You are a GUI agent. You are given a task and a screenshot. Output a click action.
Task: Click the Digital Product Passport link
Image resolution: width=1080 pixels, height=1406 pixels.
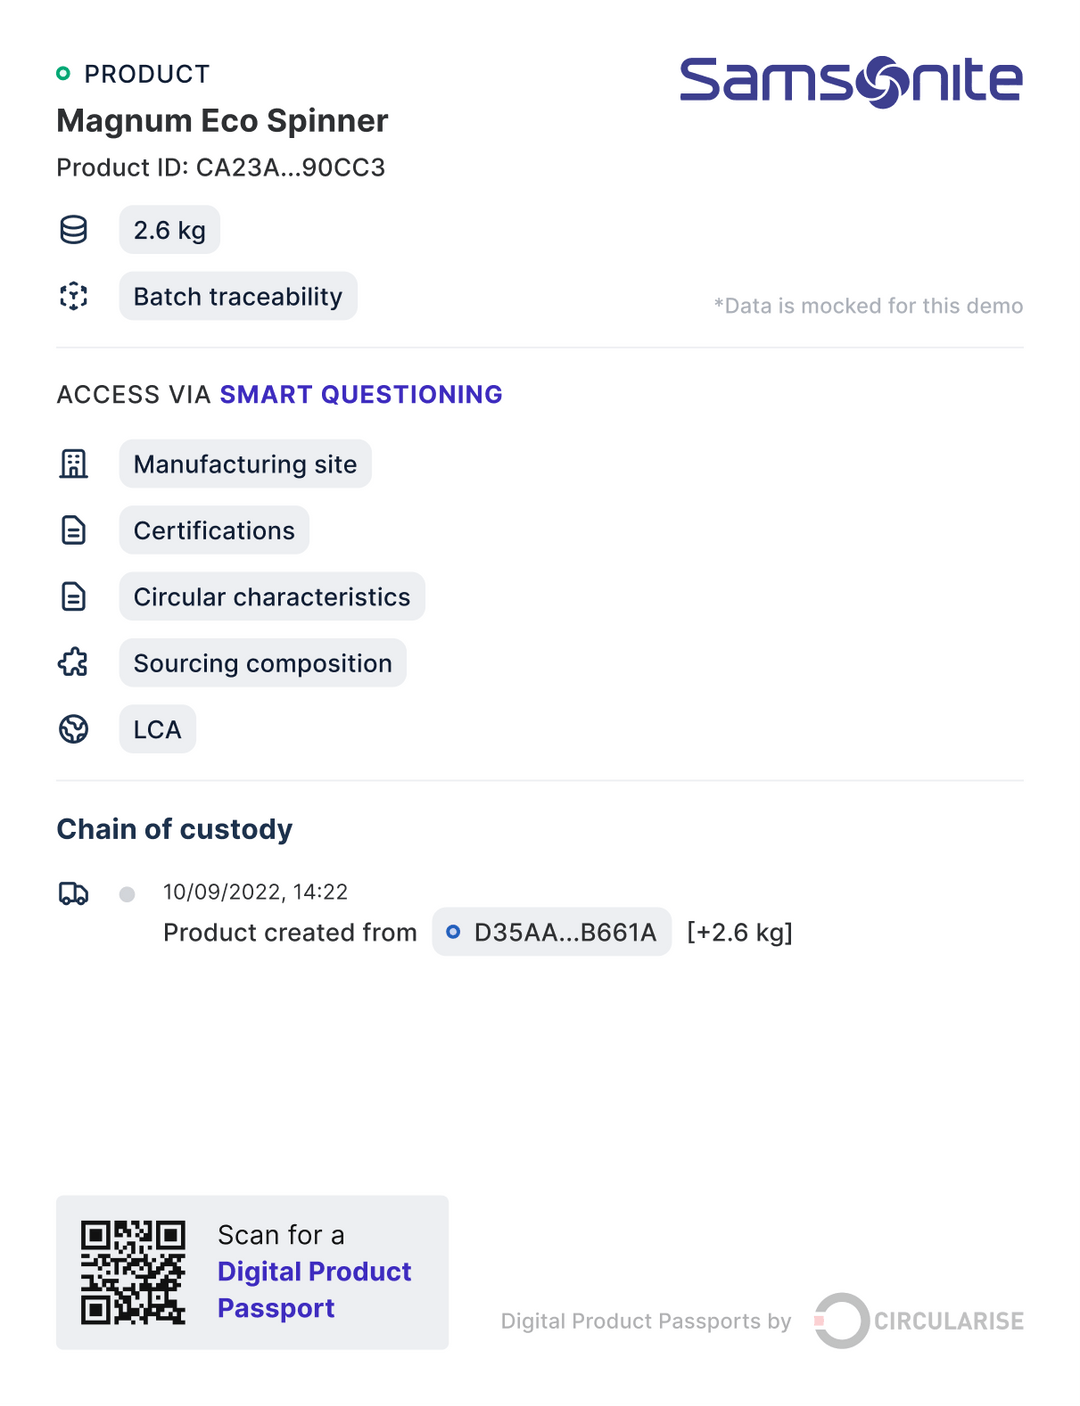[x=313, y=1290]
